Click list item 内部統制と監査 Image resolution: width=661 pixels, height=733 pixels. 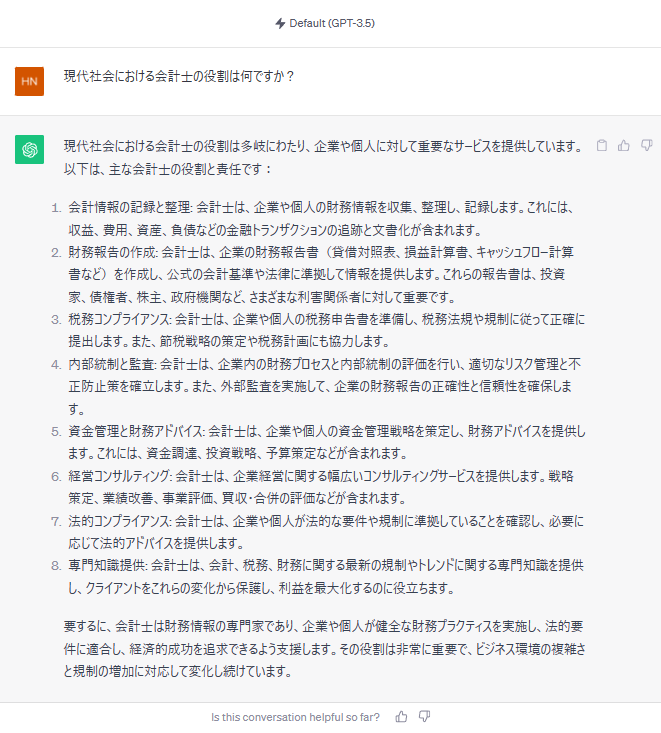[324, 386]
